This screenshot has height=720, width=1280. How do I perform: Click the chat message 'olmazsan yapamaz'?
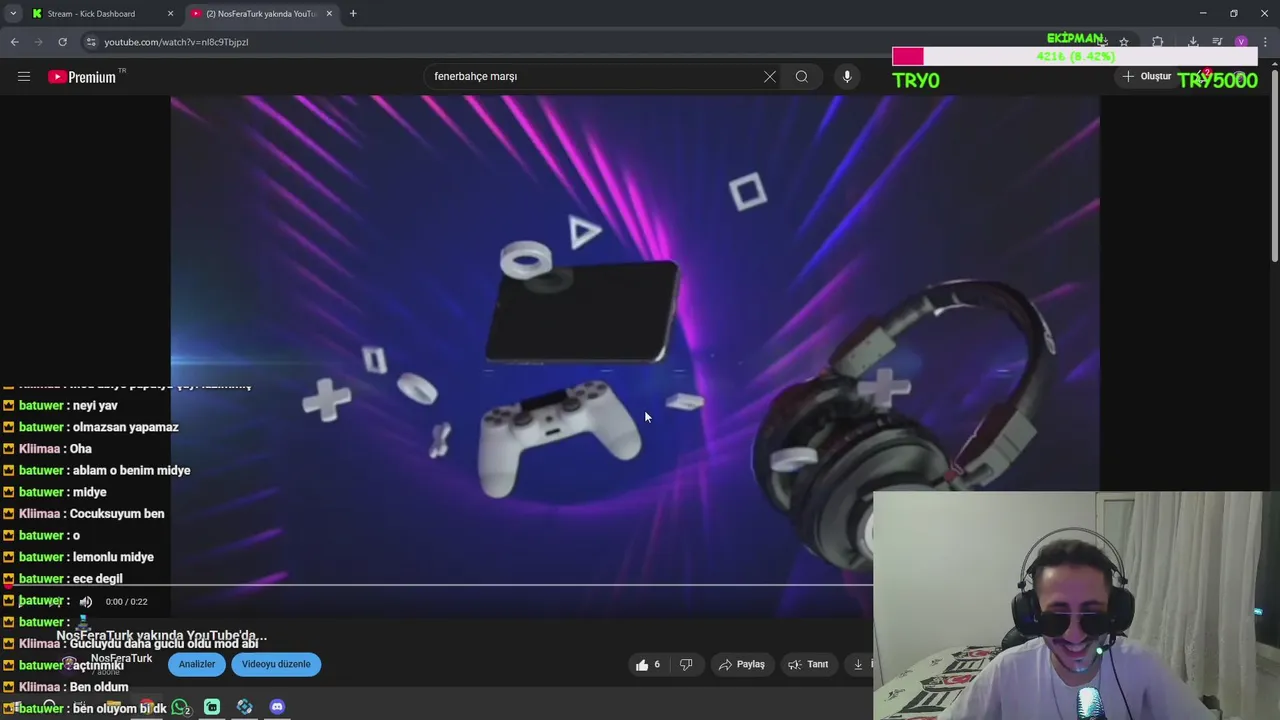click(x=126, y=427)
